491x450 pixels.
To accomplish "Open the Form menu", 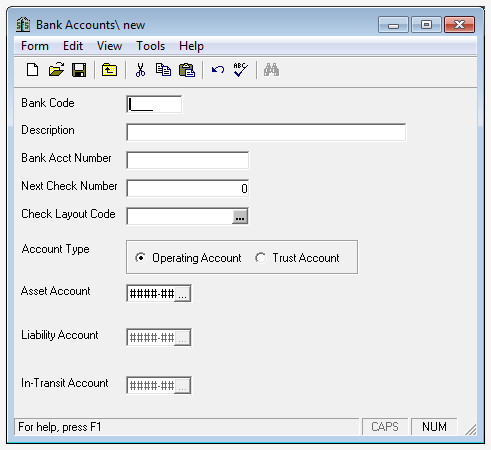I will [x=35, y=46].
